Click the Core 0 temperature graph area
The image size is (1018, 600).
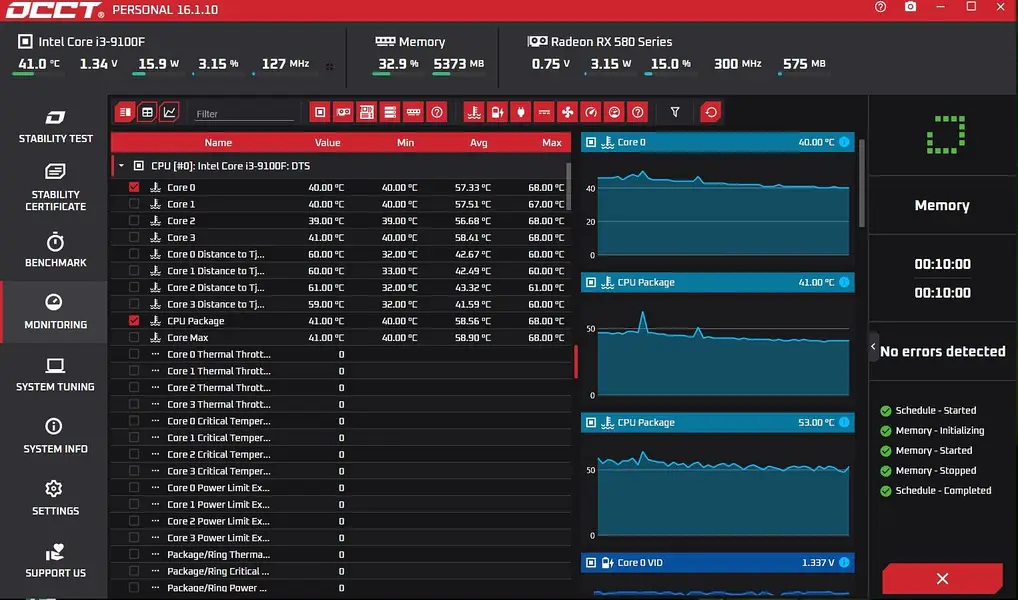[x=723, y=213]
